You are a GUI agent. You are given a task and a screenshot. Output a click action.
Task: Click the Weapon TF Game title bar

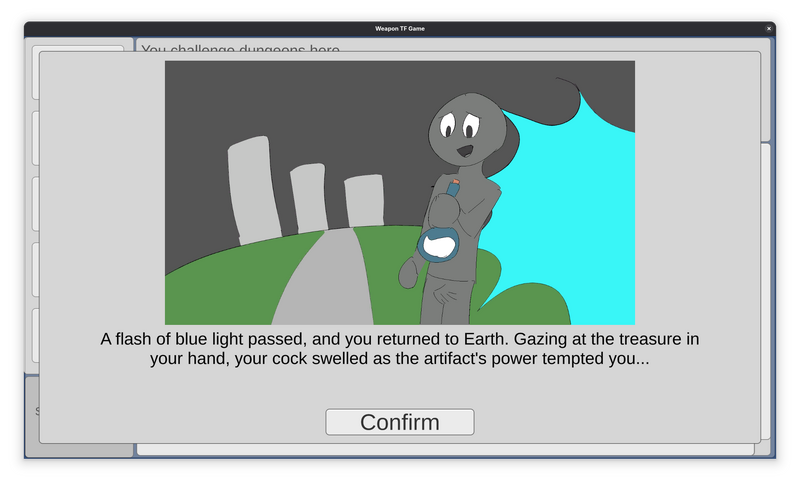coord(400,29)
